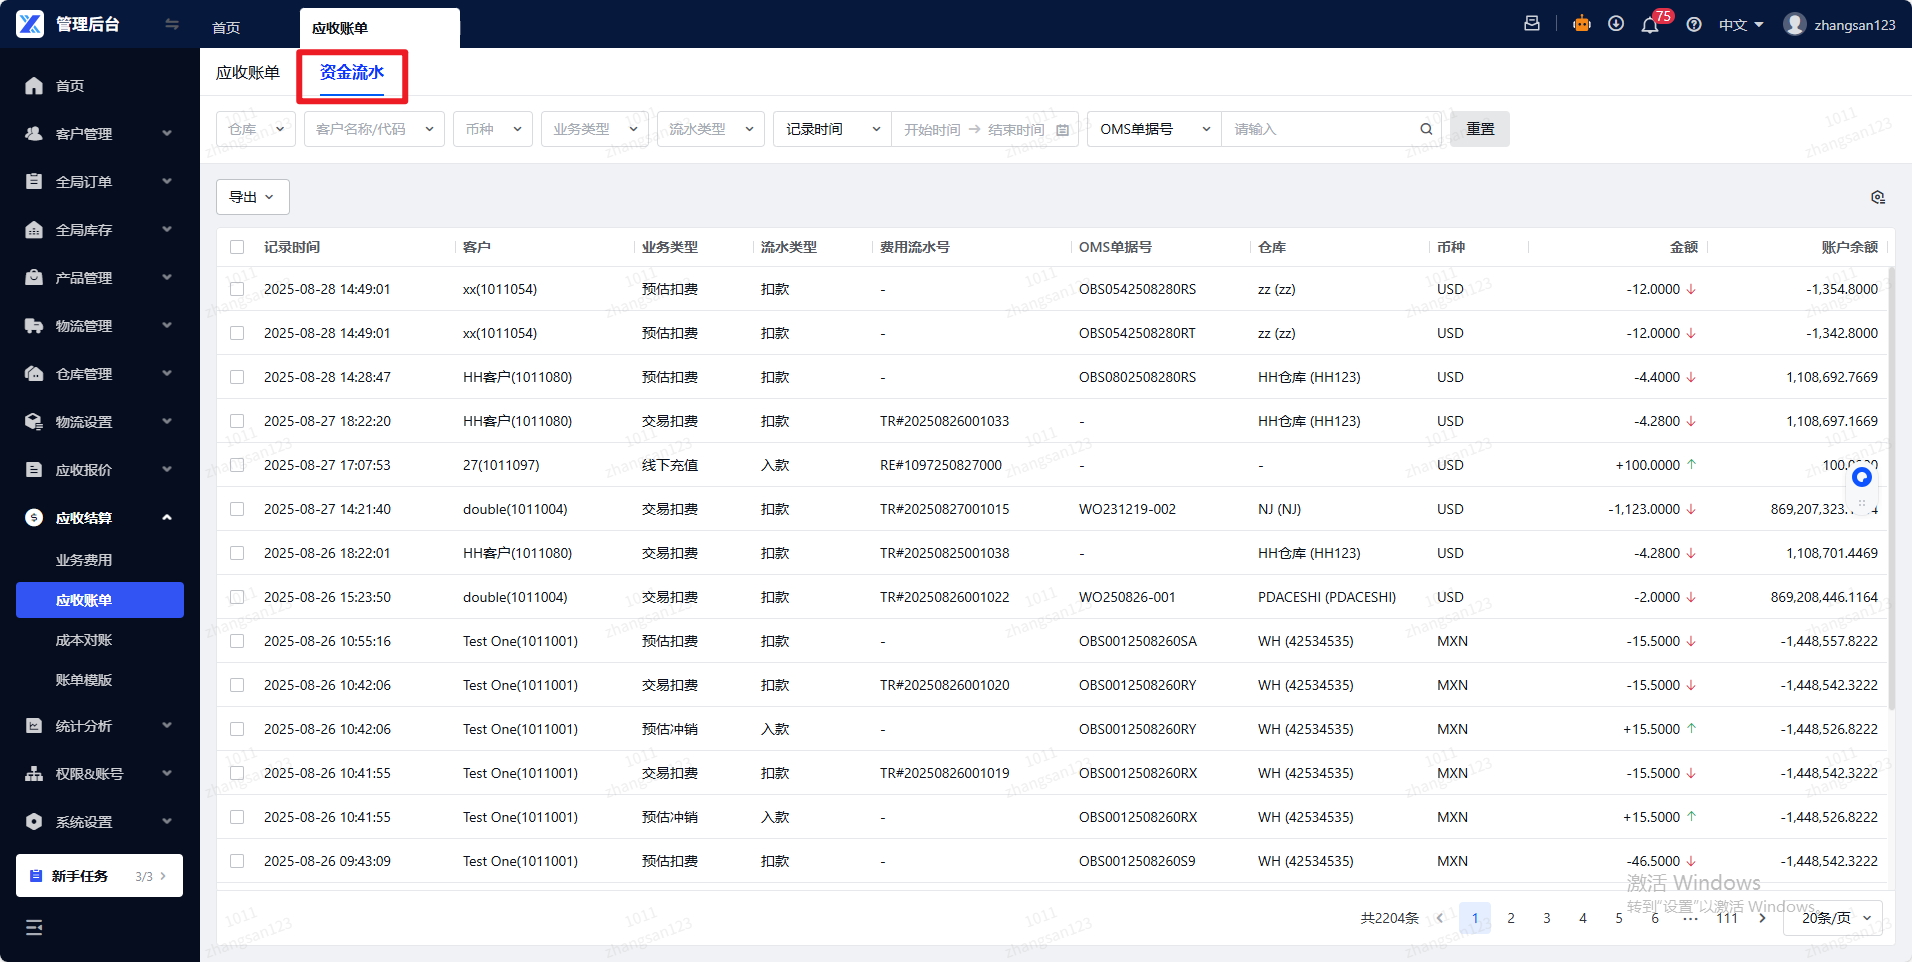Viewport: 1912px width, 962px height.
Task: Open 成本对账 in the sidebar
Action: pyautogui.click(x=84, y=640)
